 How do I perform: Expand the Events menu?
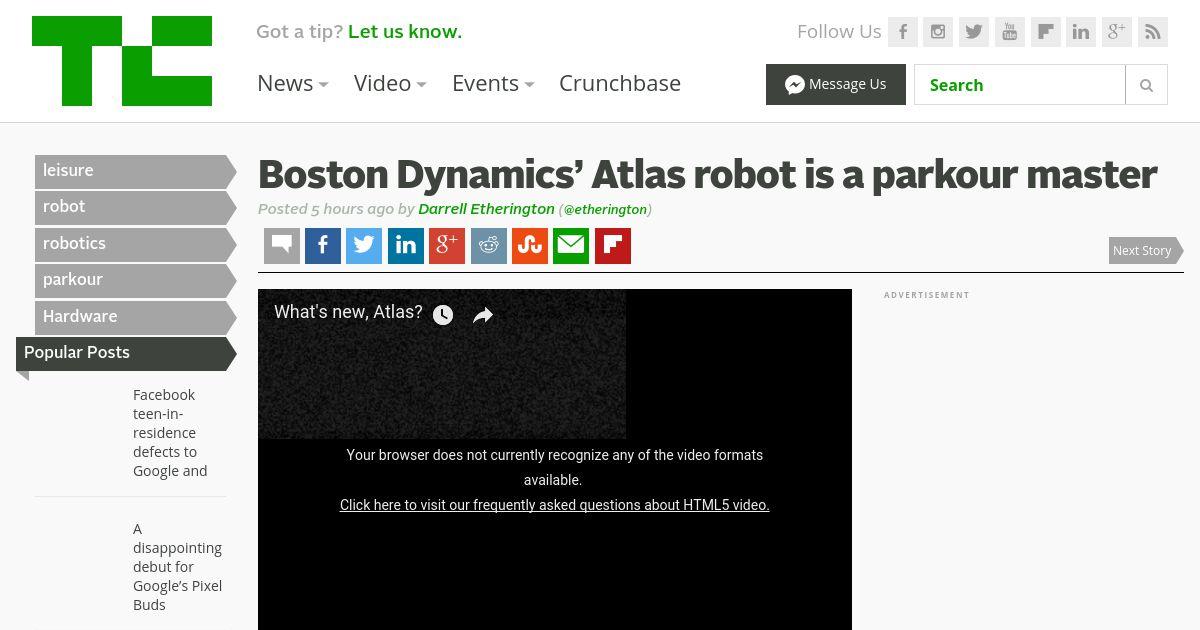(x=493, y=83)
